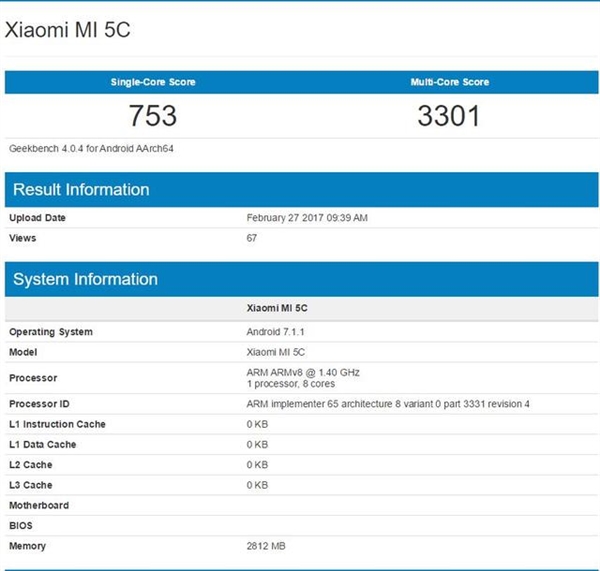Click the Xiaomi MI 5C page title
Viewport: 600px width, 571px height.
(x=68, y=30)
